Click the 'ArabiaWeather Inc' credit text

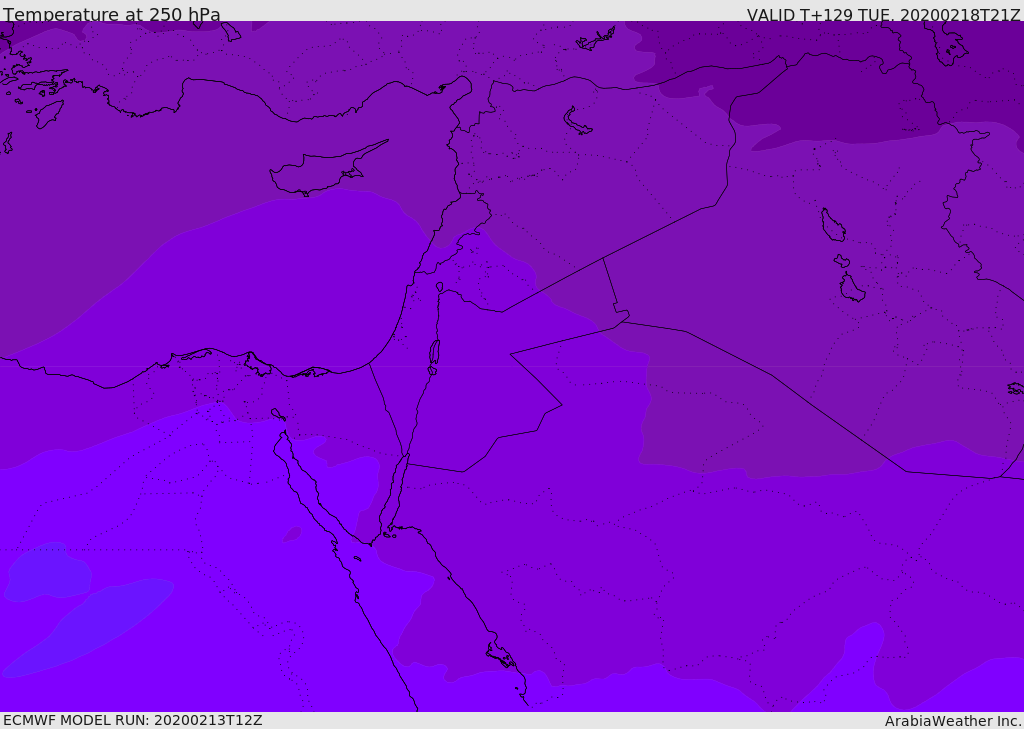click(952, 721)
